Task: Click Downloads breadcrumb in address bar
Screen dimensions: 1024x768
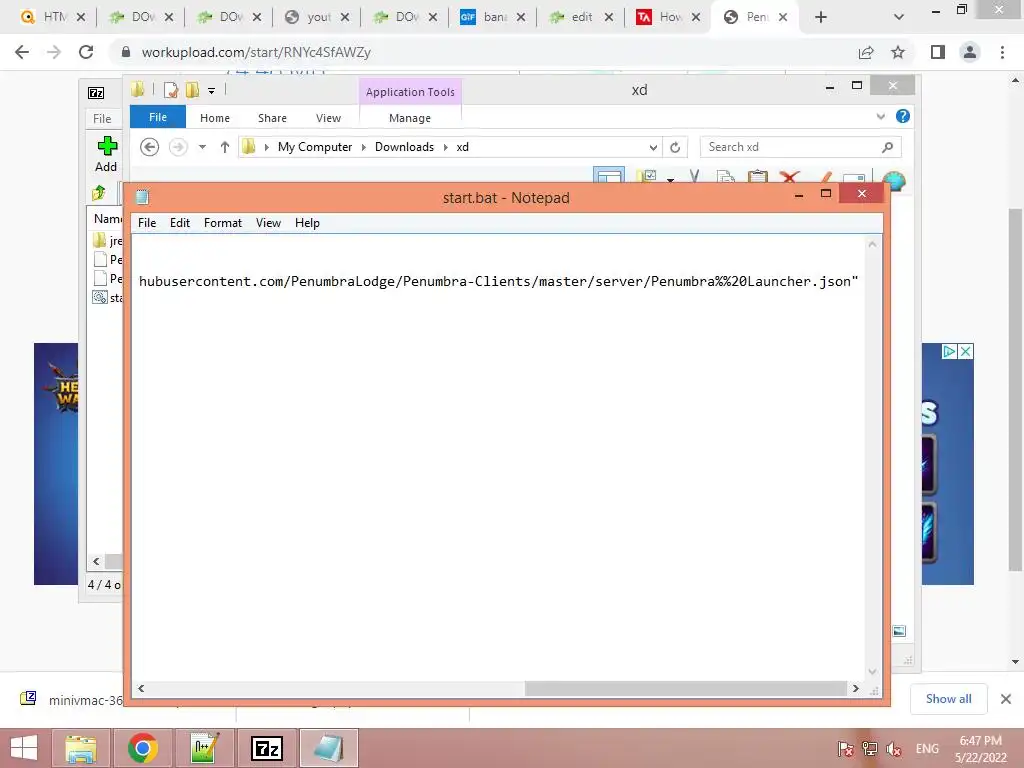Action: point(404,147)
